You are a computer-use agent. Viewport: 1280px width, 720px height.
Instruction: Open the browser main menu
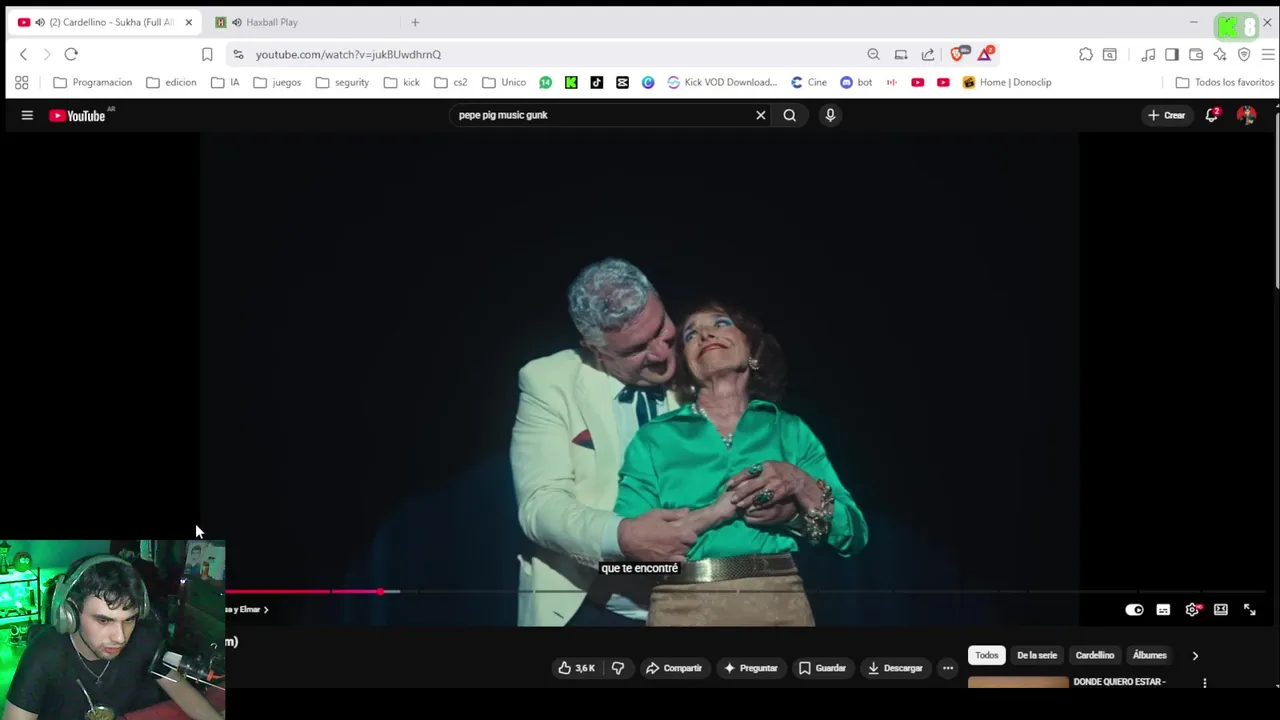(x=1267, y=54)
